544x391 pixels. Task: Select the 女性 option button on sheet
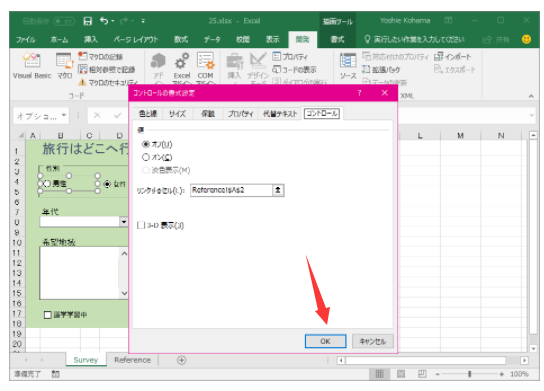pyautogui.click(x=107, y=184)
